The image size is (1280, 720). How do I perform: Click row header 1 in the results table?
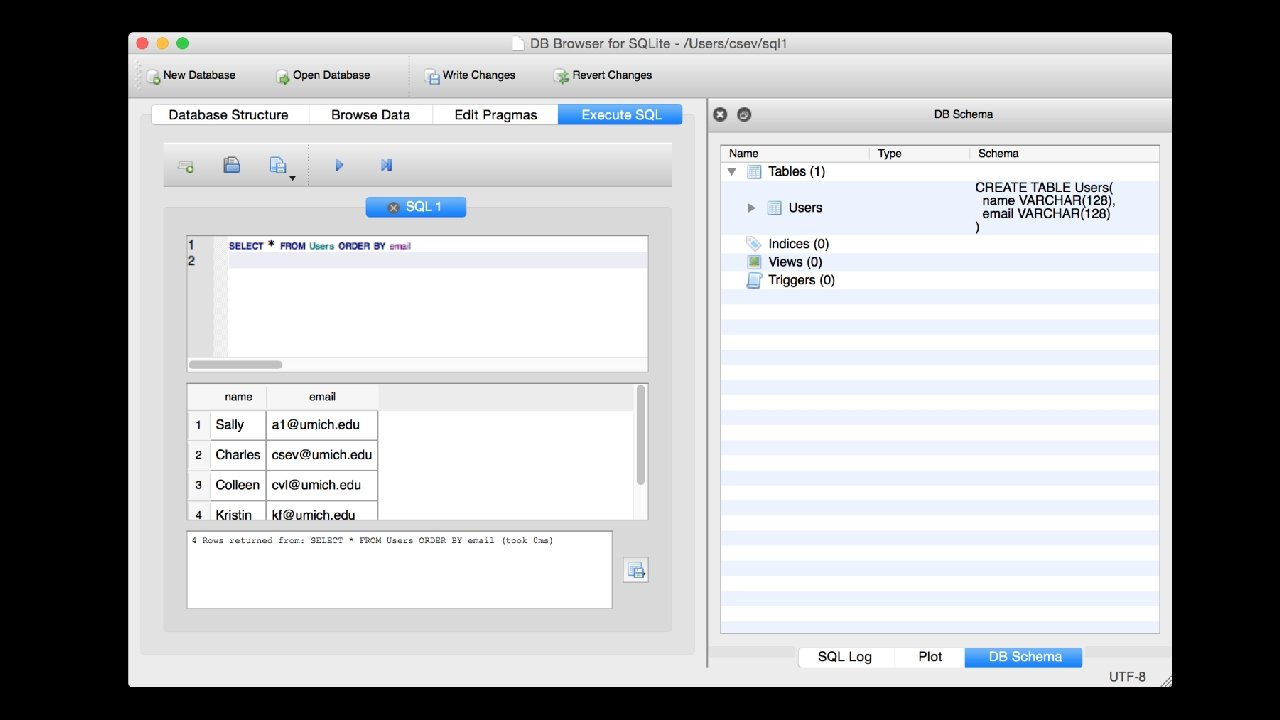(199, 425)
